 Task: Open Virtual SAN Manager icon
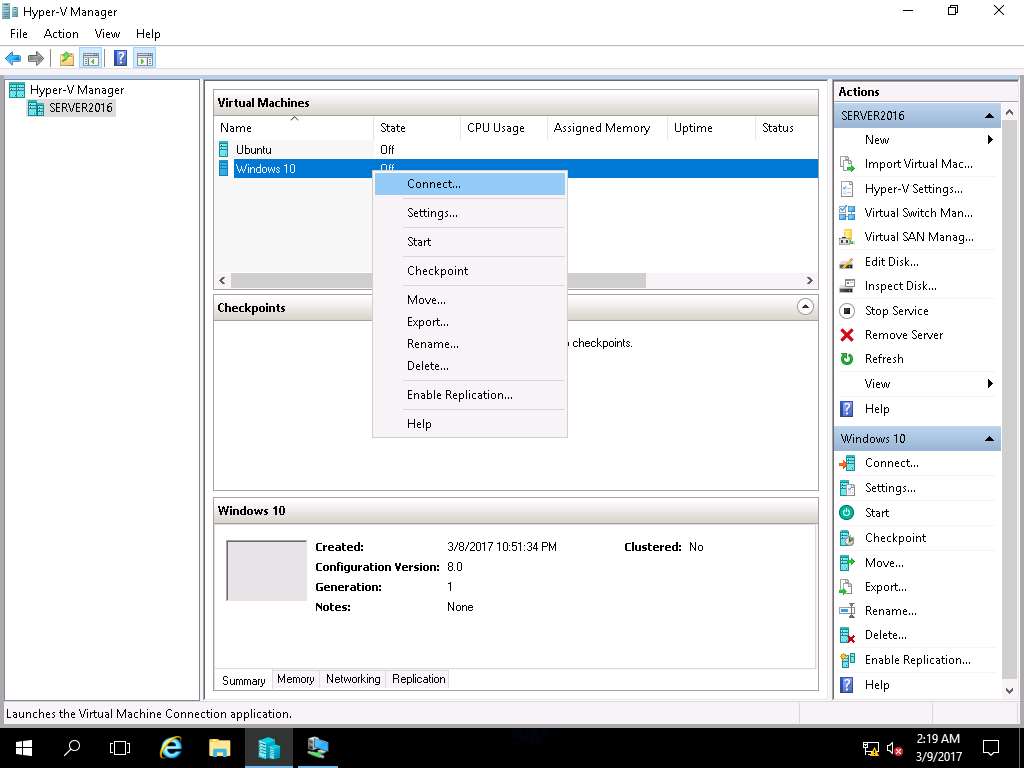point(847,237)
